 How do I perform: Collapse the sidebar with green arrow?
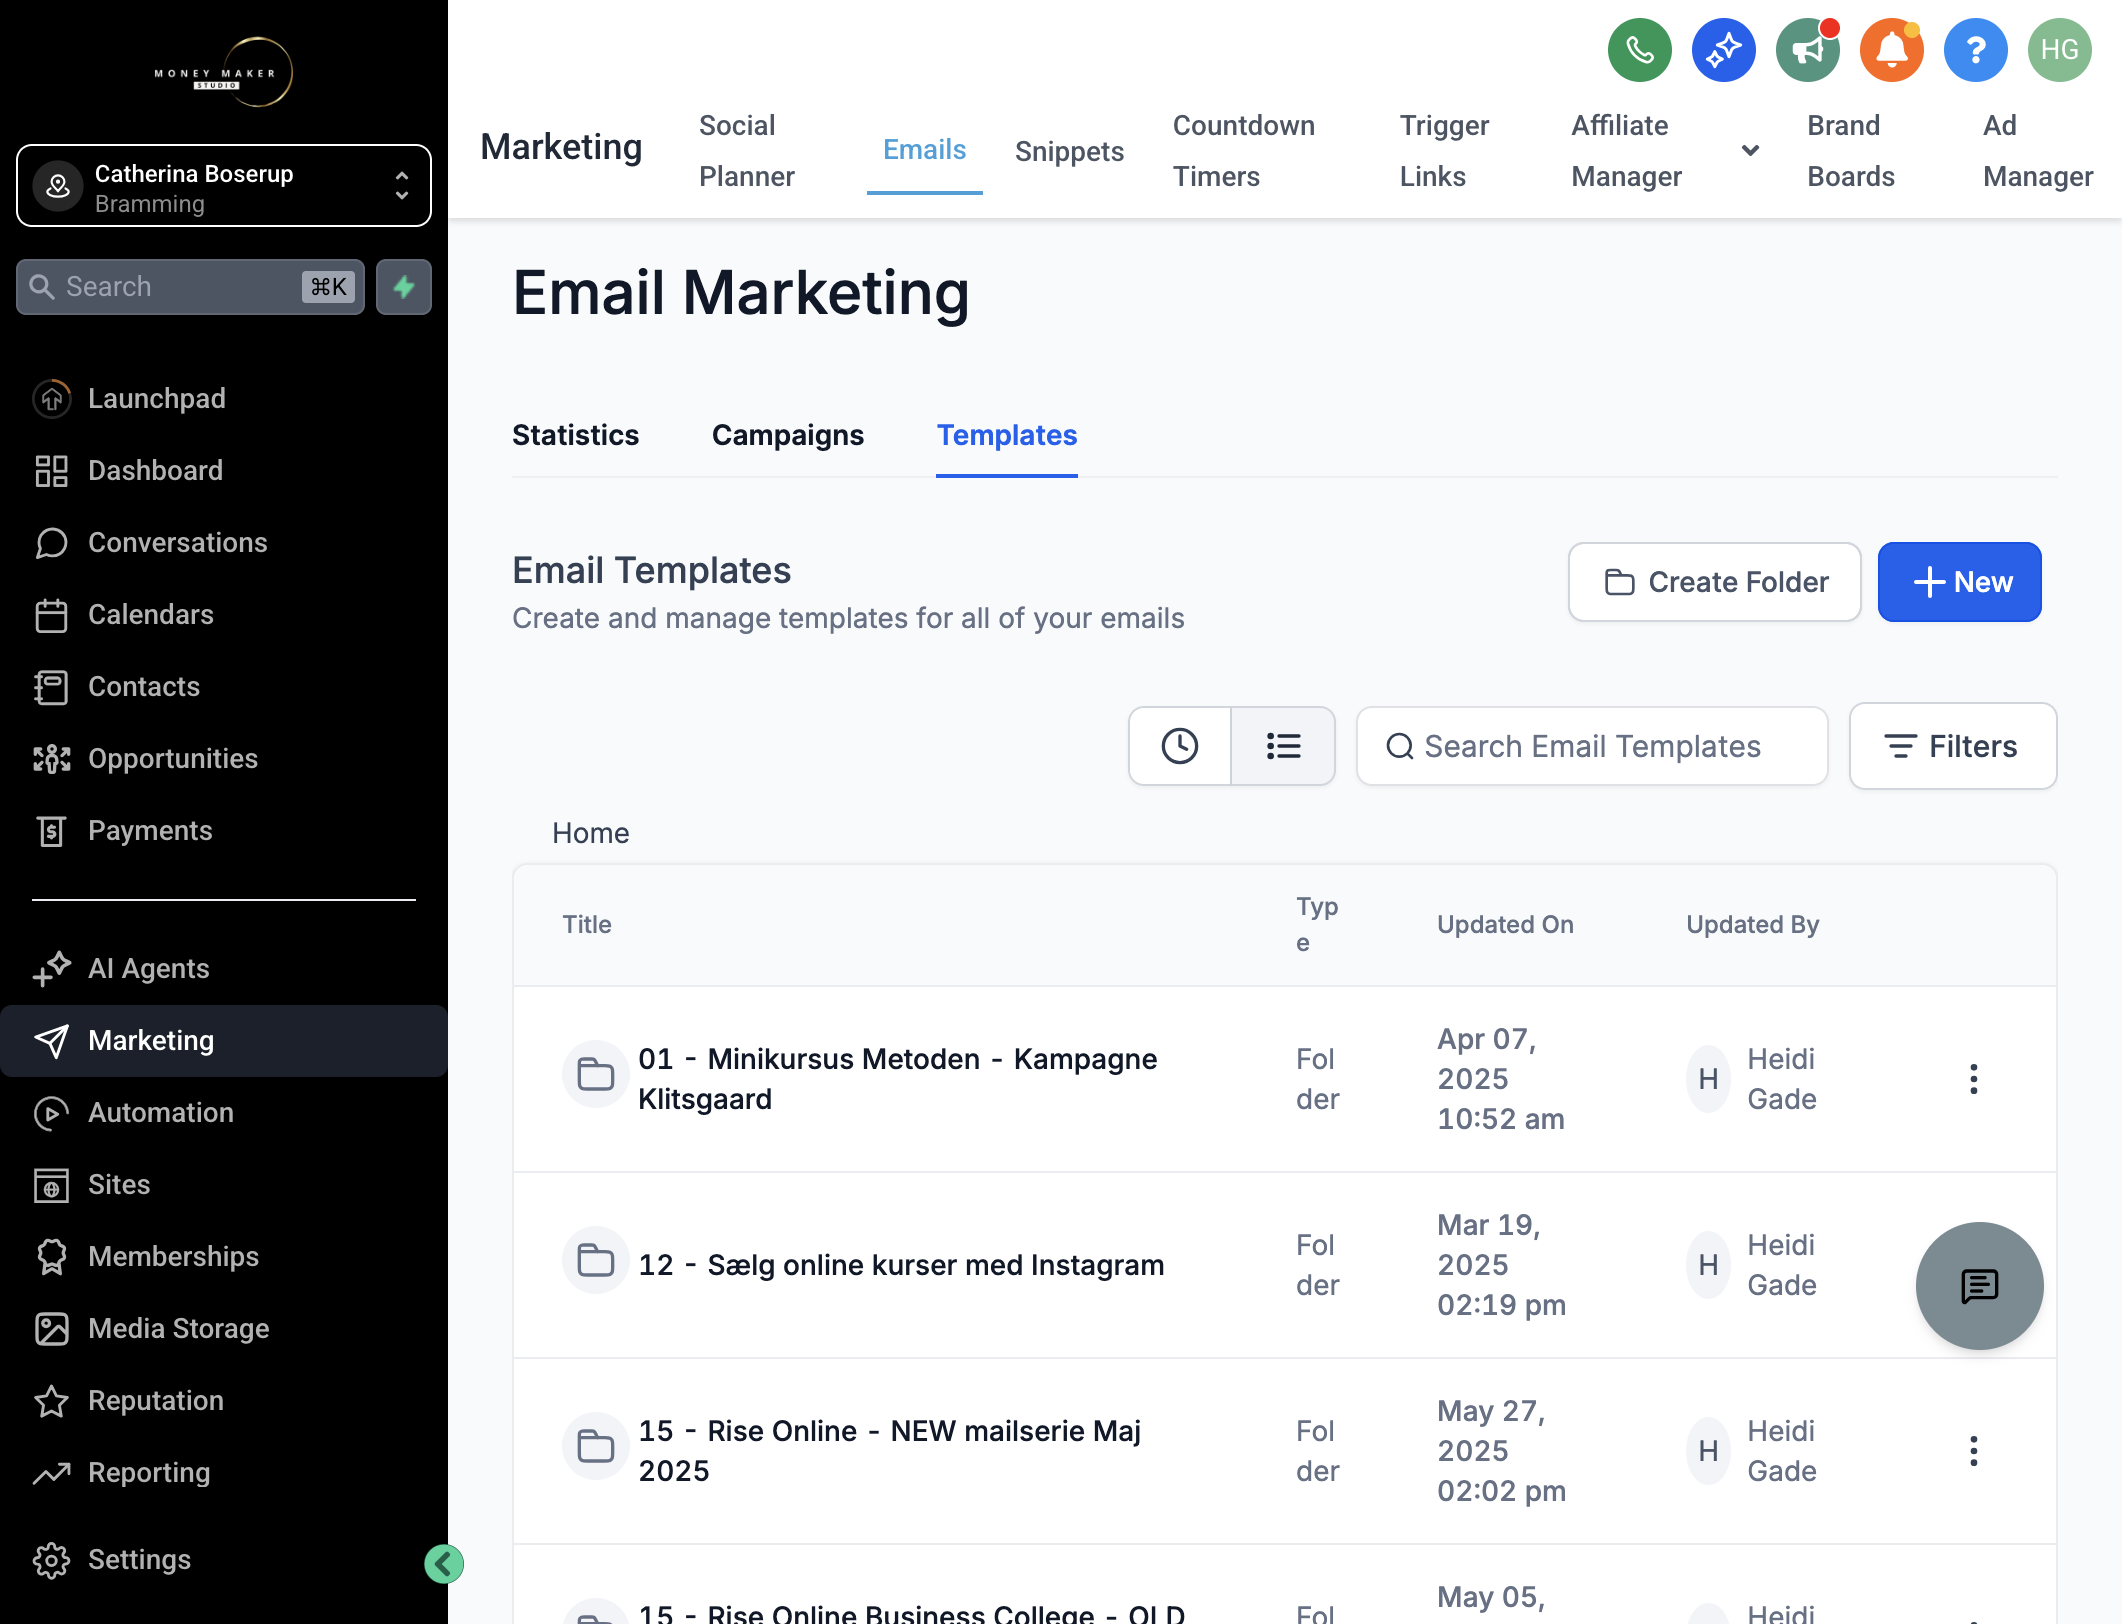coord(443,1563)
